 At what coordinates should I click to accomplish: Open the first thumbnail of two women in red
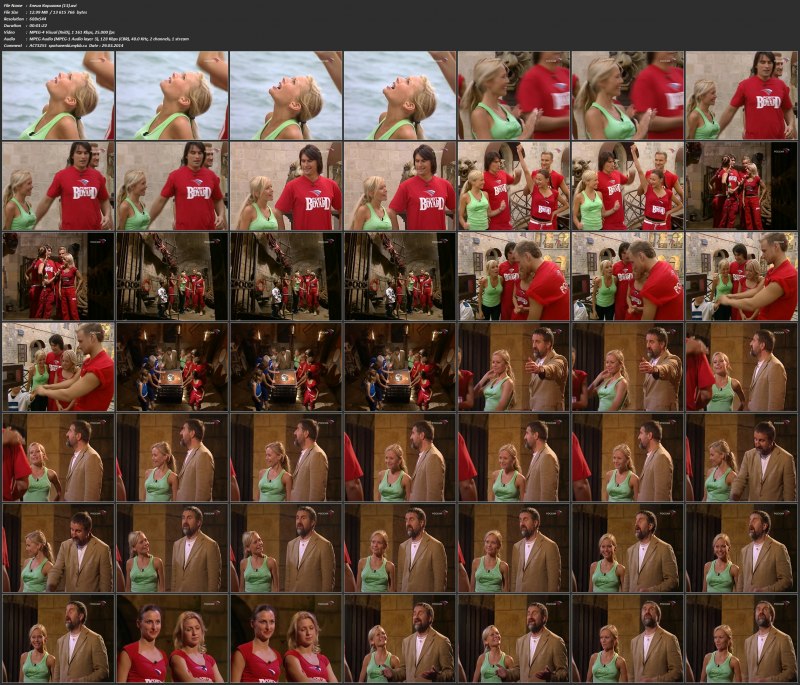coord(171,638)
